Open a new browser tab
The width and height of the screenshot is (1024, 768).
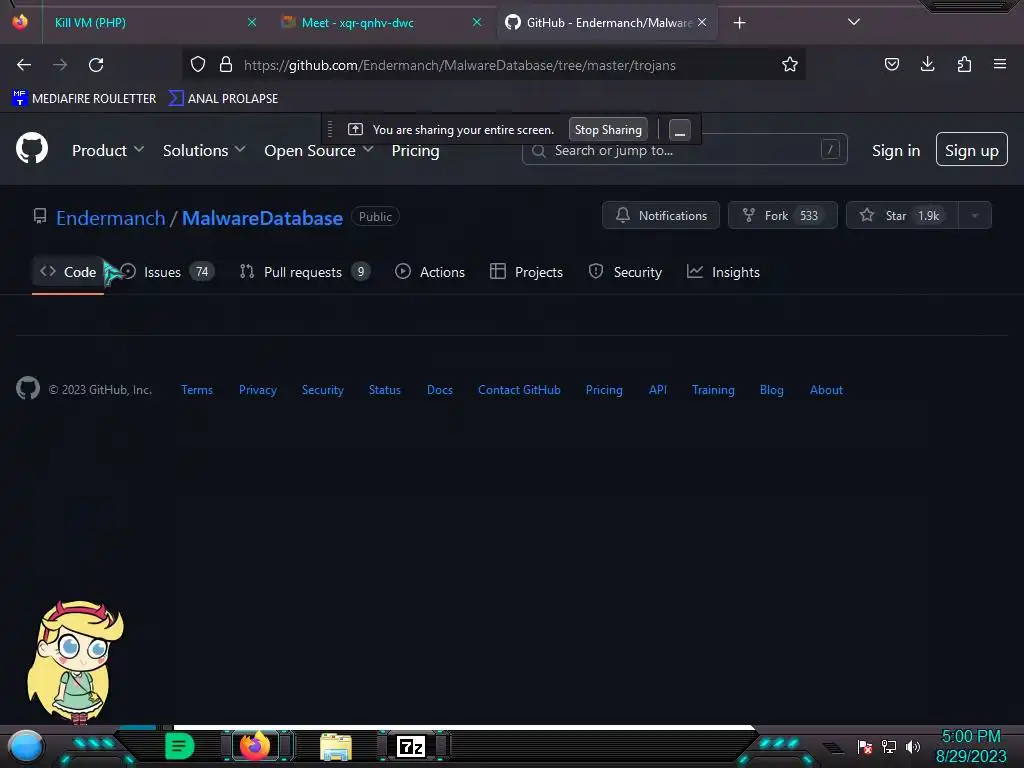[739, 23]
